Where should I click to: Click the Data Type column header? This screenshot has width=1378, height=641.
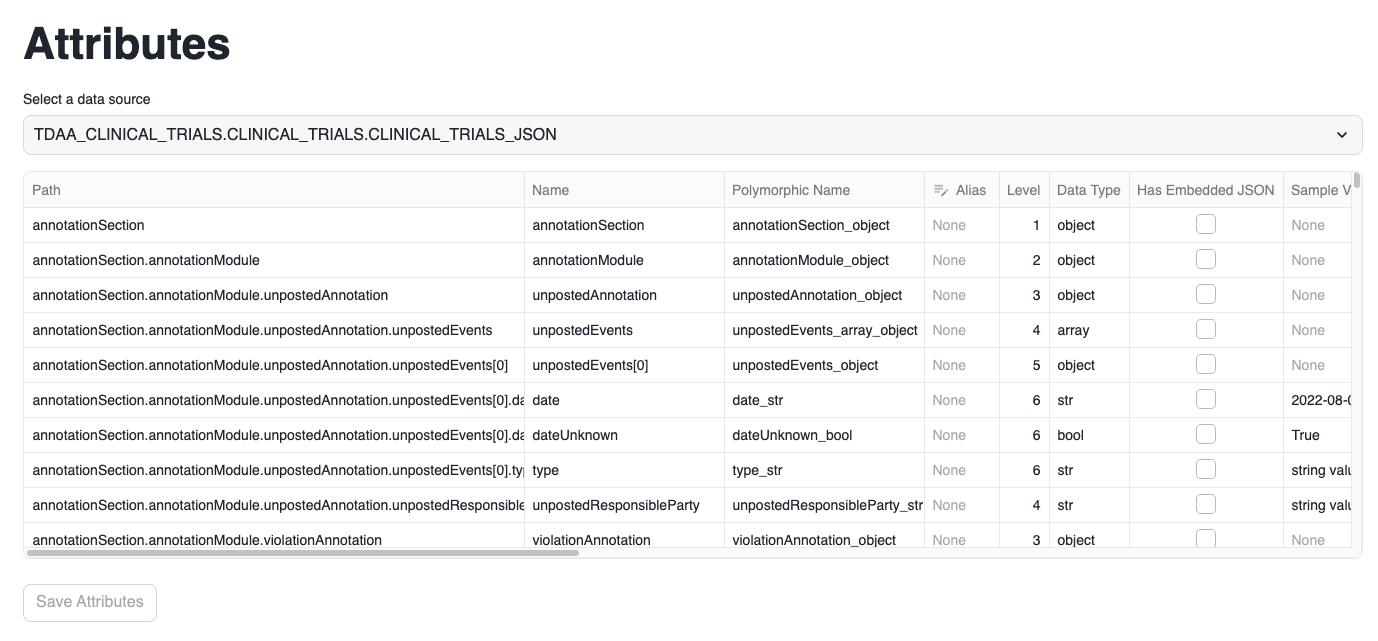[1088, 190]
